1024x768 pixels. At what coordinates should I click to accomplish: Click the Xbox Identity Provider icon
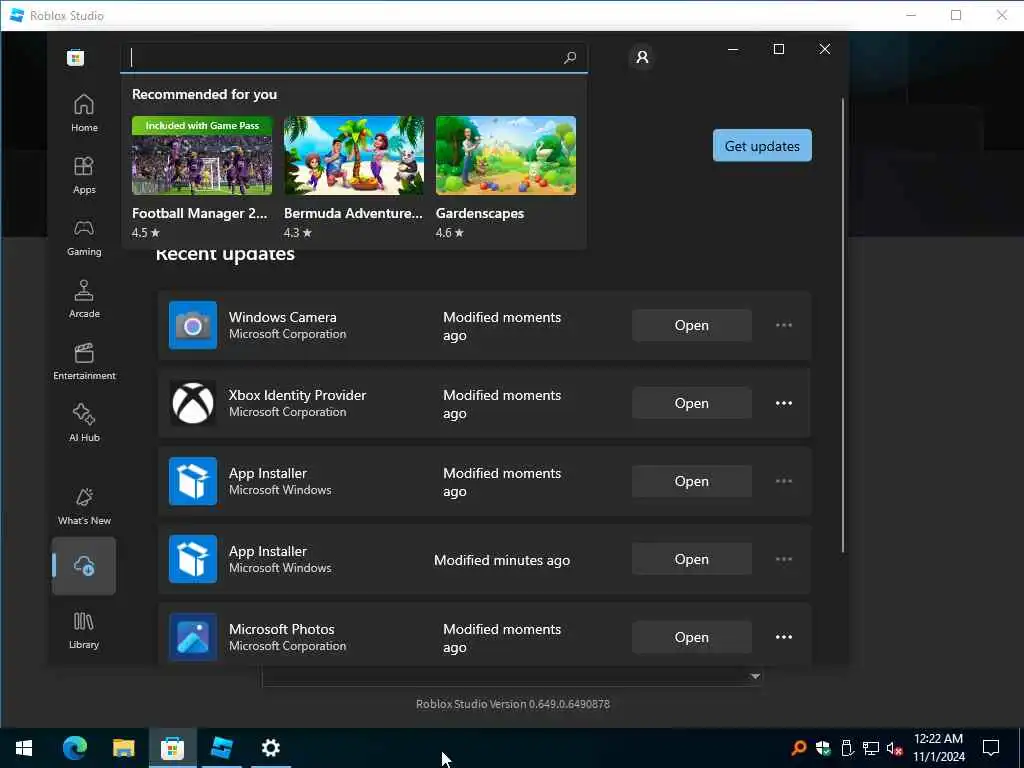(x=193, y=403)
